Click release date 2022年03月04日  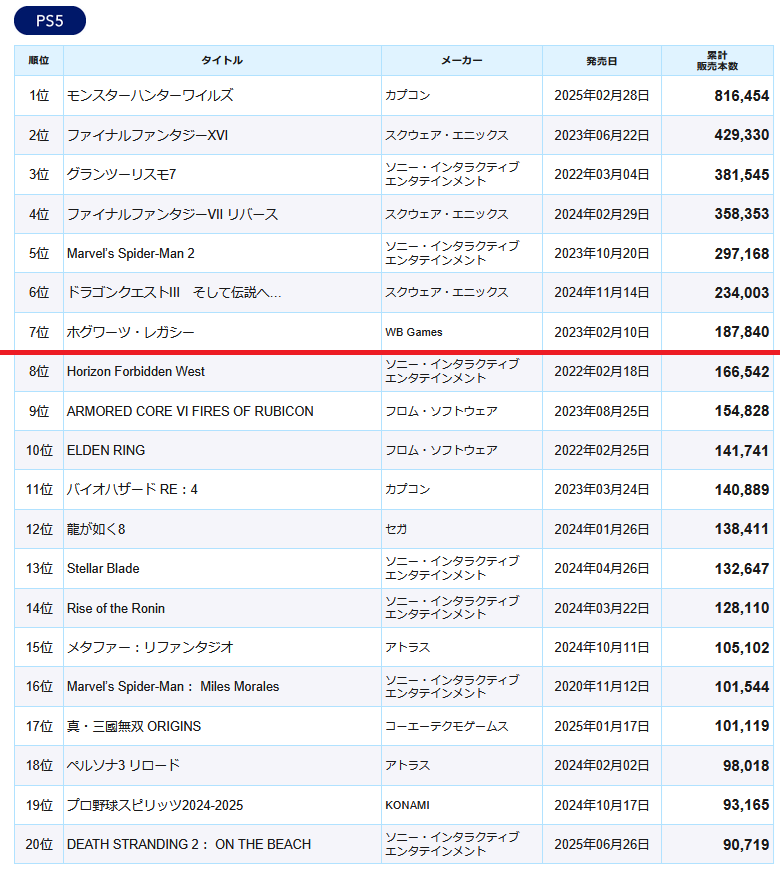[x=601, y=174]
